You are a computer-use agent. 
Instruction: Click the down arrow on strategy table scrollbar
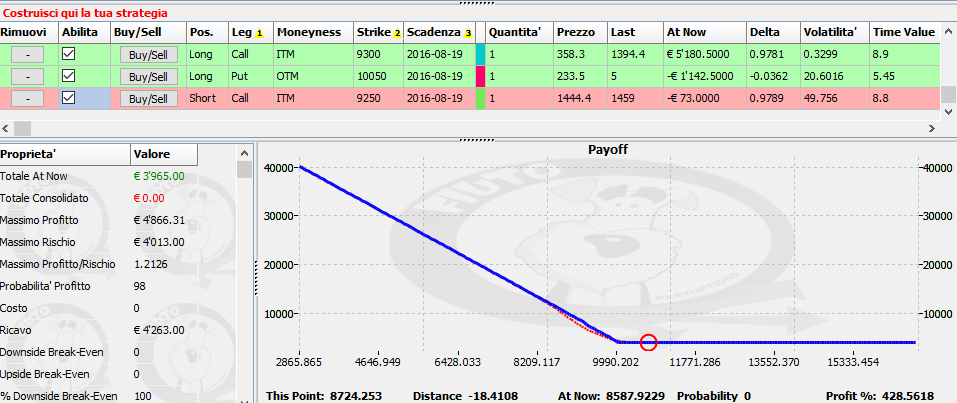[x=948, y=112]
